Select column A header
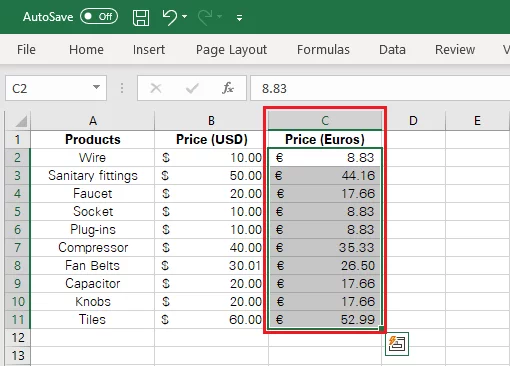This screenshot has width=510, height=366. pos(93,121)
